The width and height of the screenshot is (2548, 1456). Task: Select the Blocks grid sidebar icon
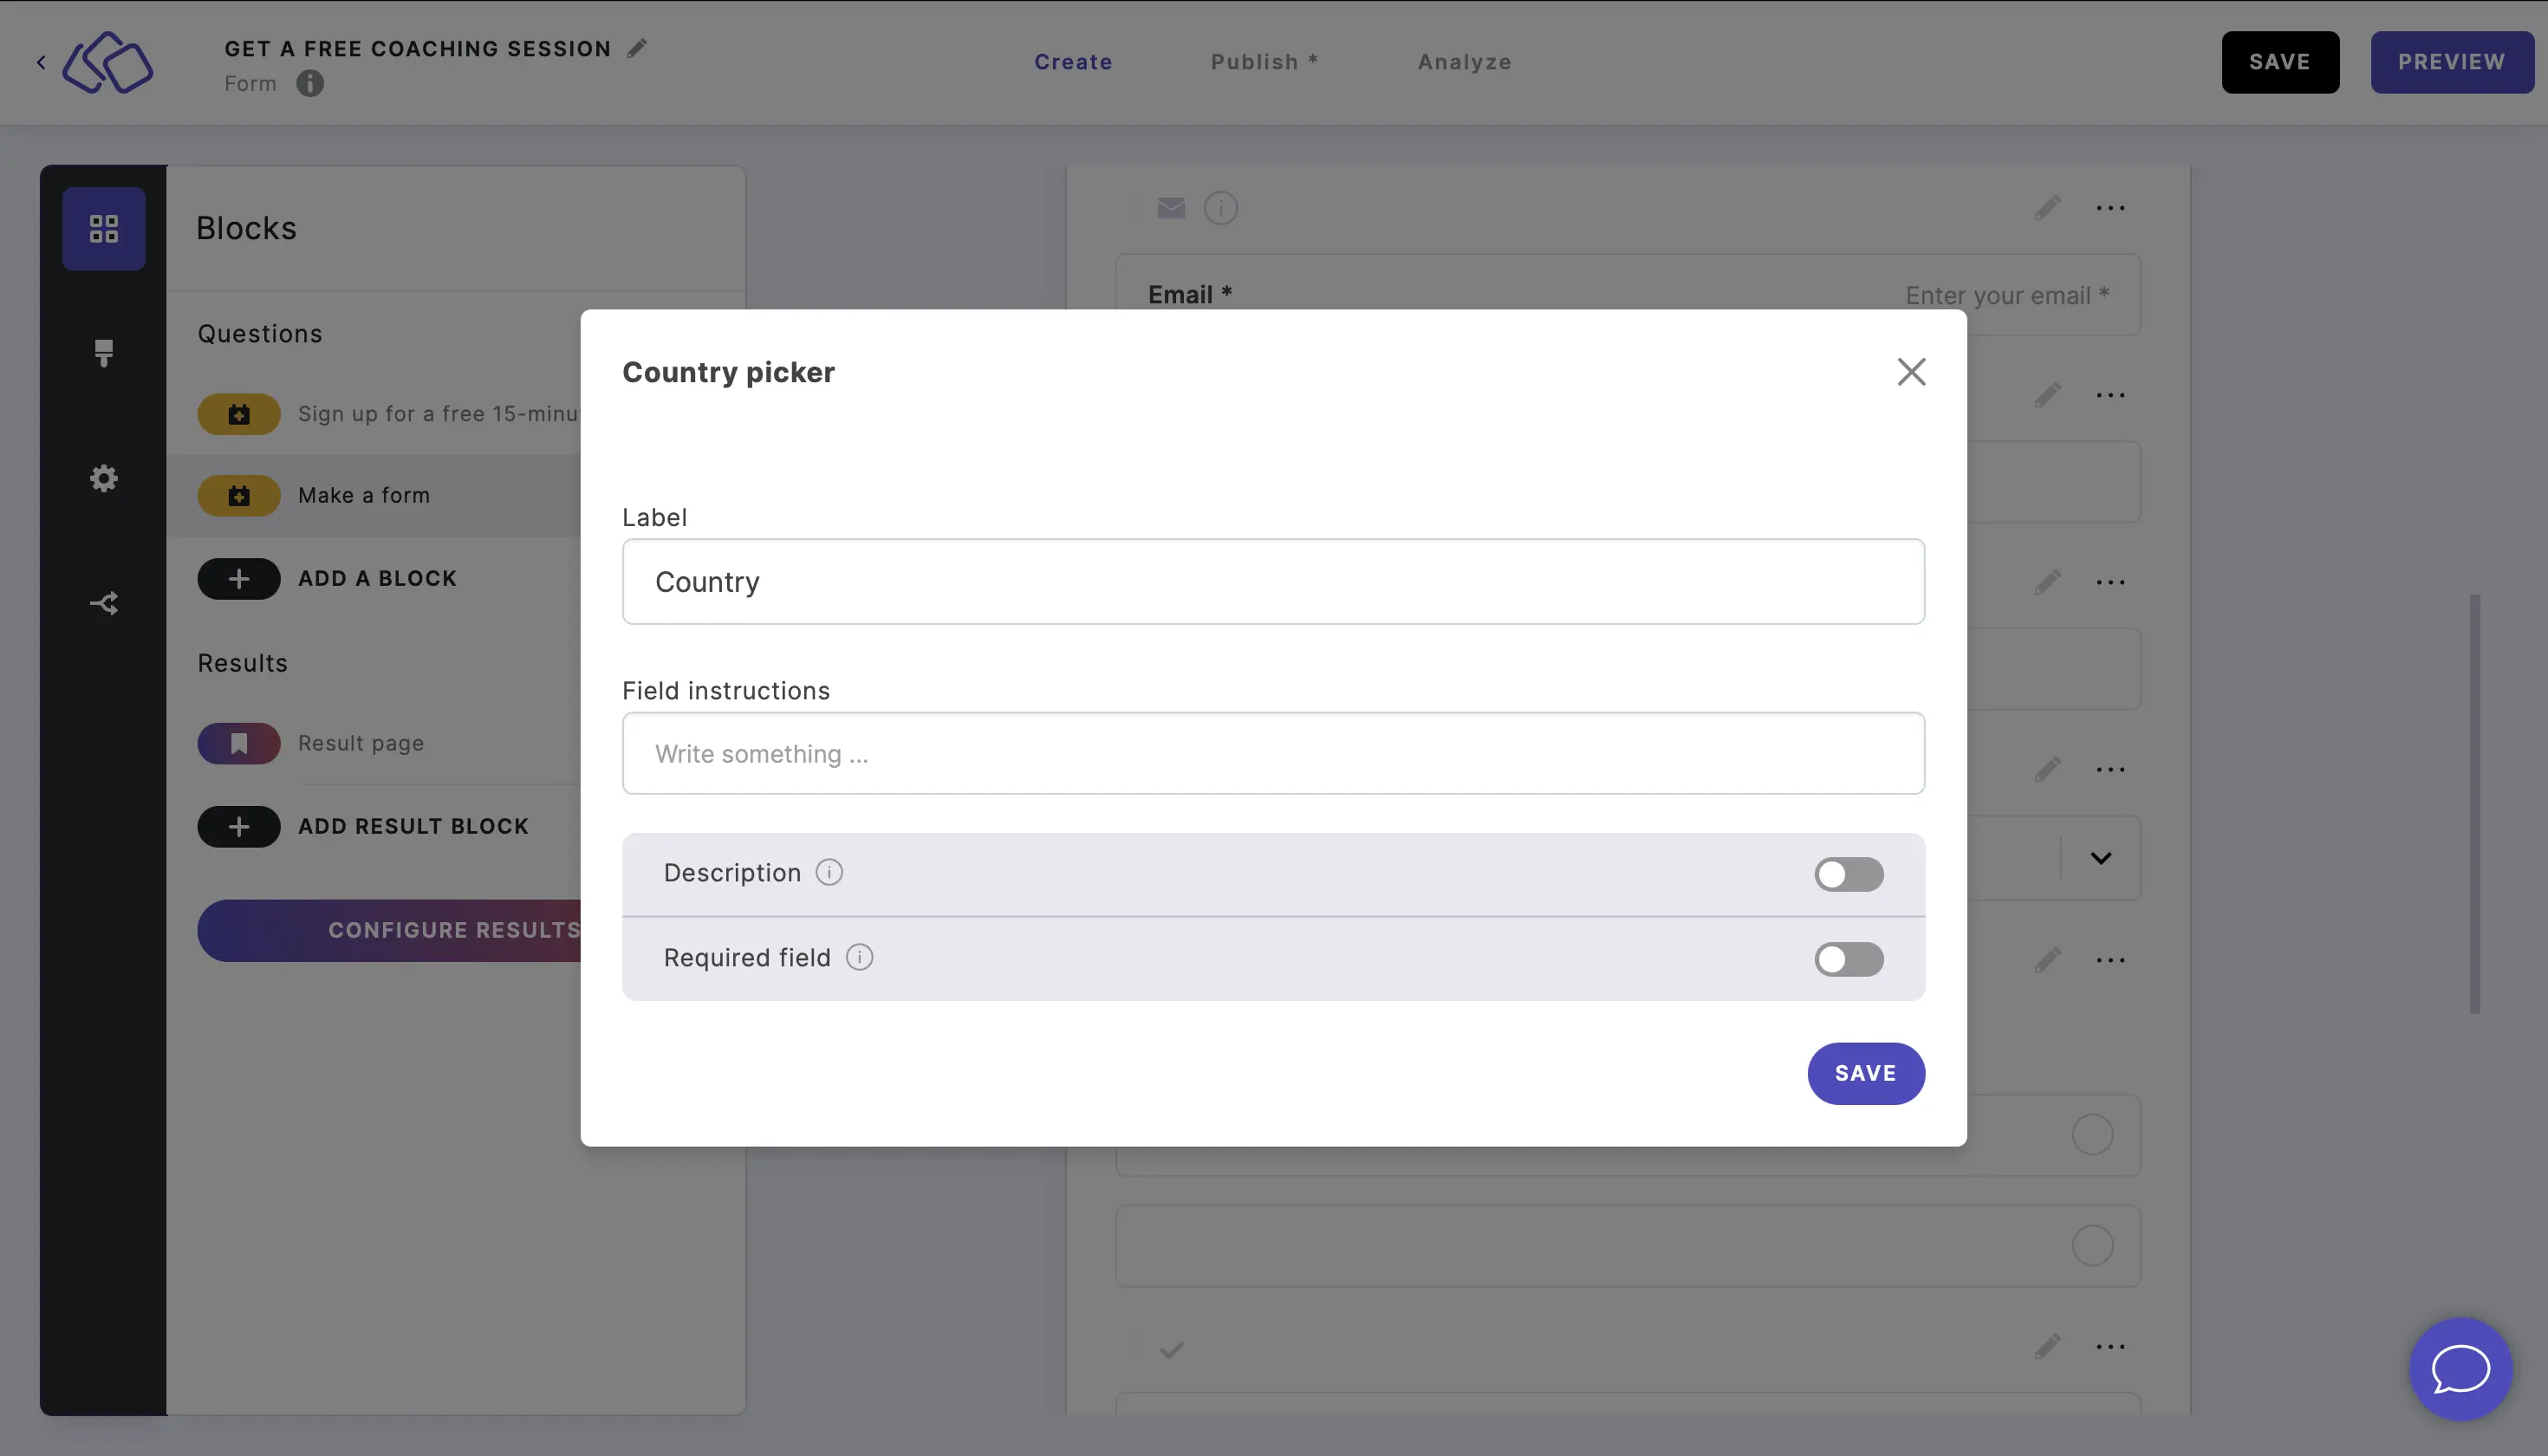click(104, 229)
